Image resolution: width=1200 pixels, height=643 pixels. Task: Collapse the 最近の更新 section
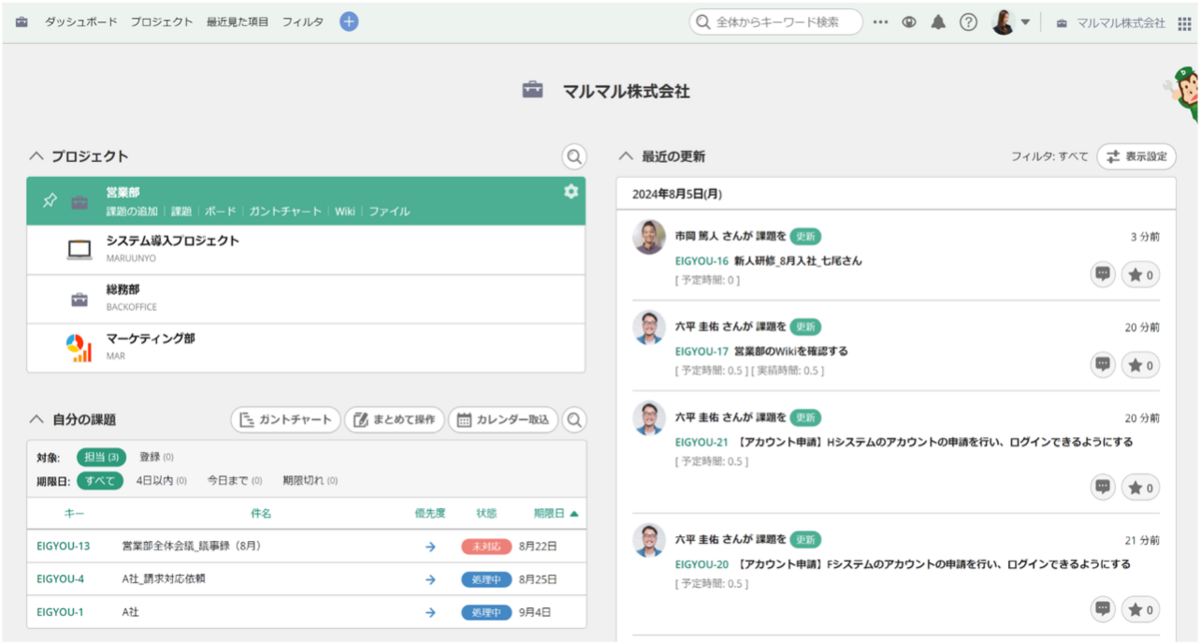click(x=627, y=156)
